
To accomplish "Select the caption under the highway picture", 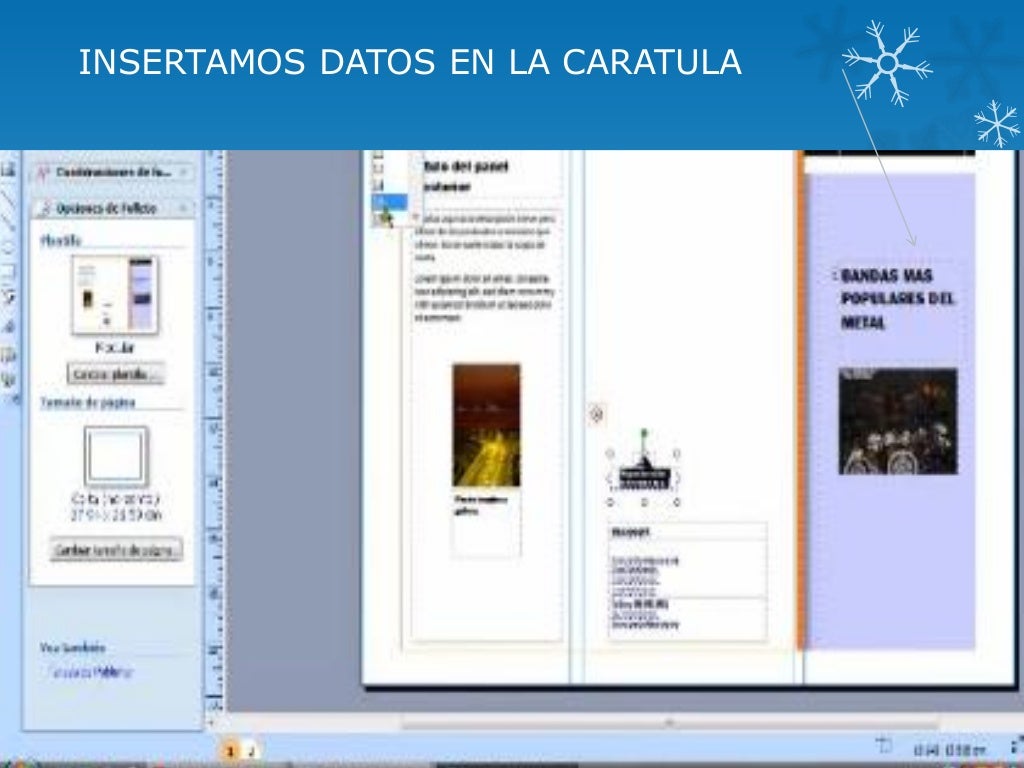I will (x=481, y=505).
